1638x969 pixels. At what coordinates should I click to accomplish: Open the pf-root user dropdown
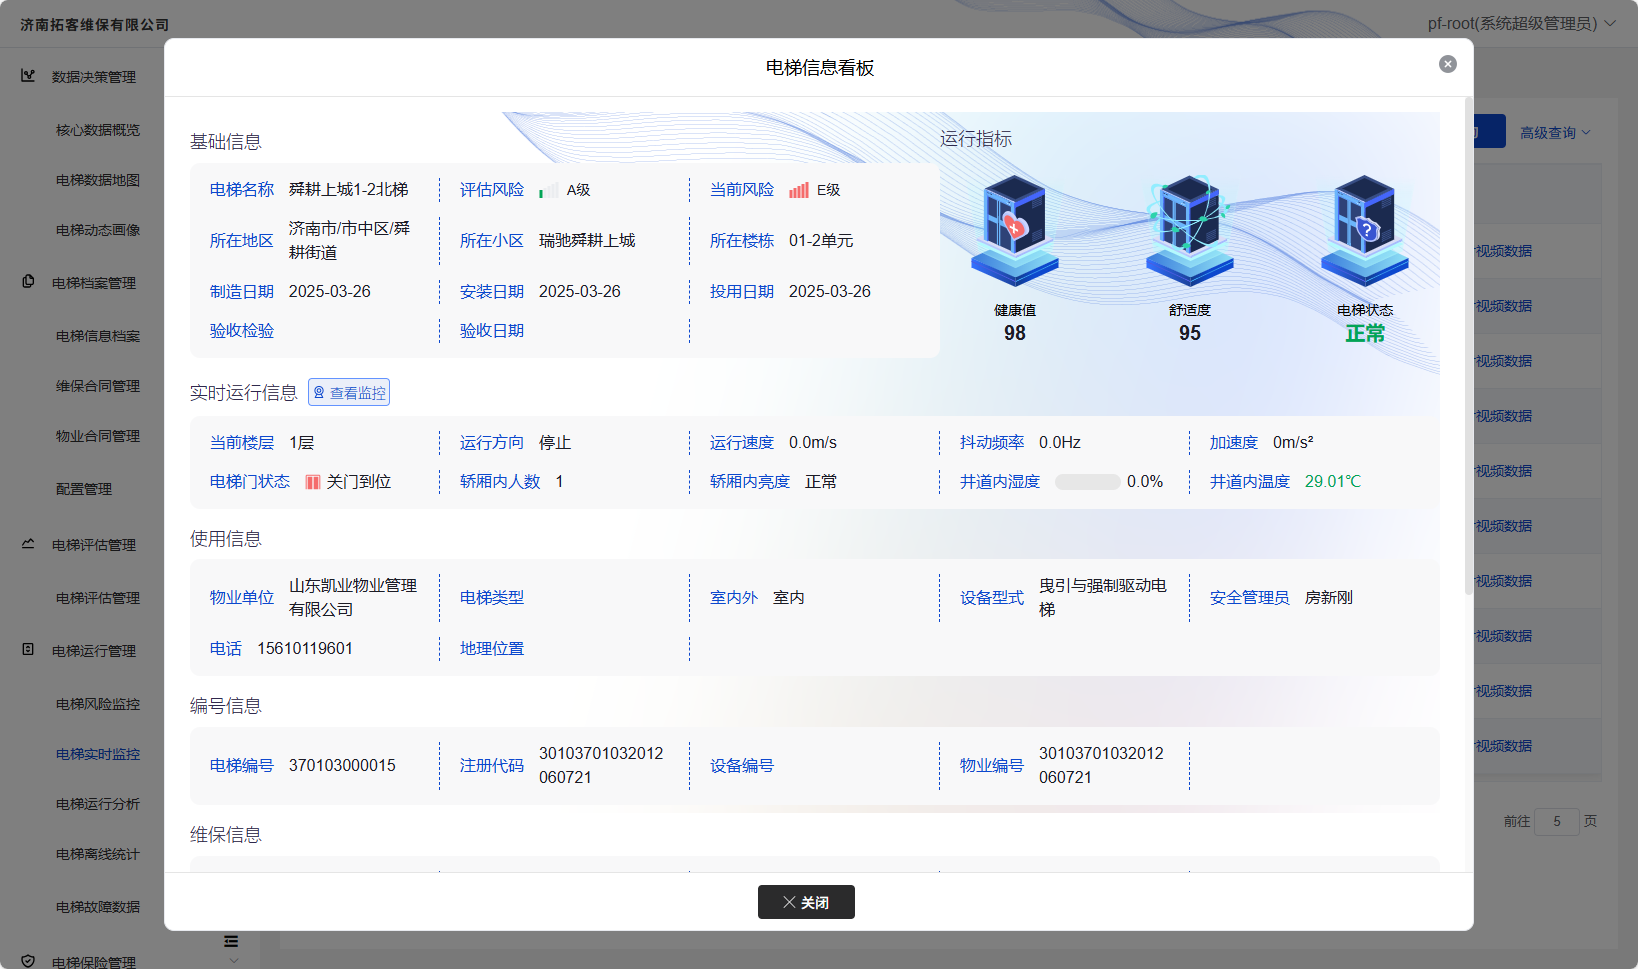pyautogui.click(x=1521, y=23)
